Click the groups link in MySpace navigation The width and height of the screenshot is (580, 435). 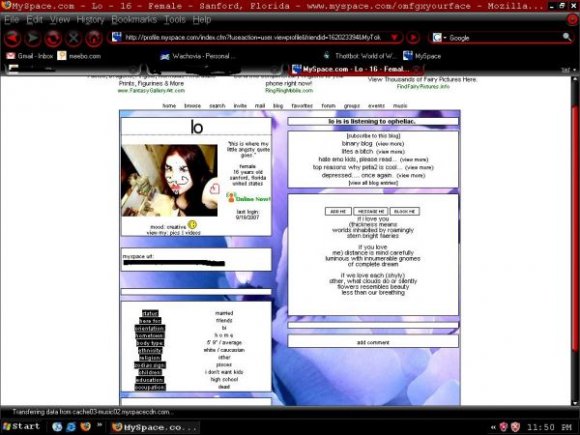point(352,106)
